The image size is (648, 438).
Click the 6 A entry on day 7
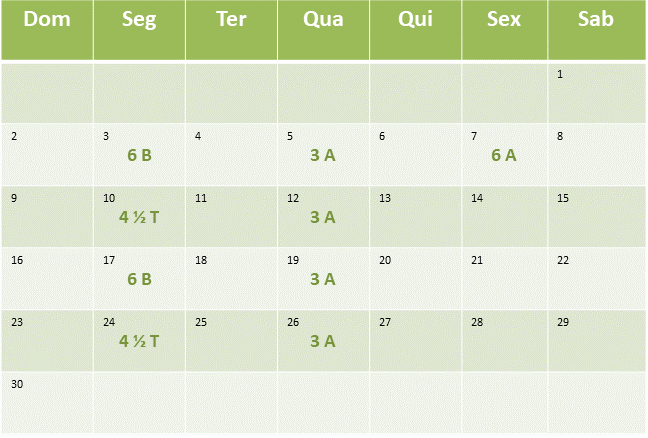point(504,155)
